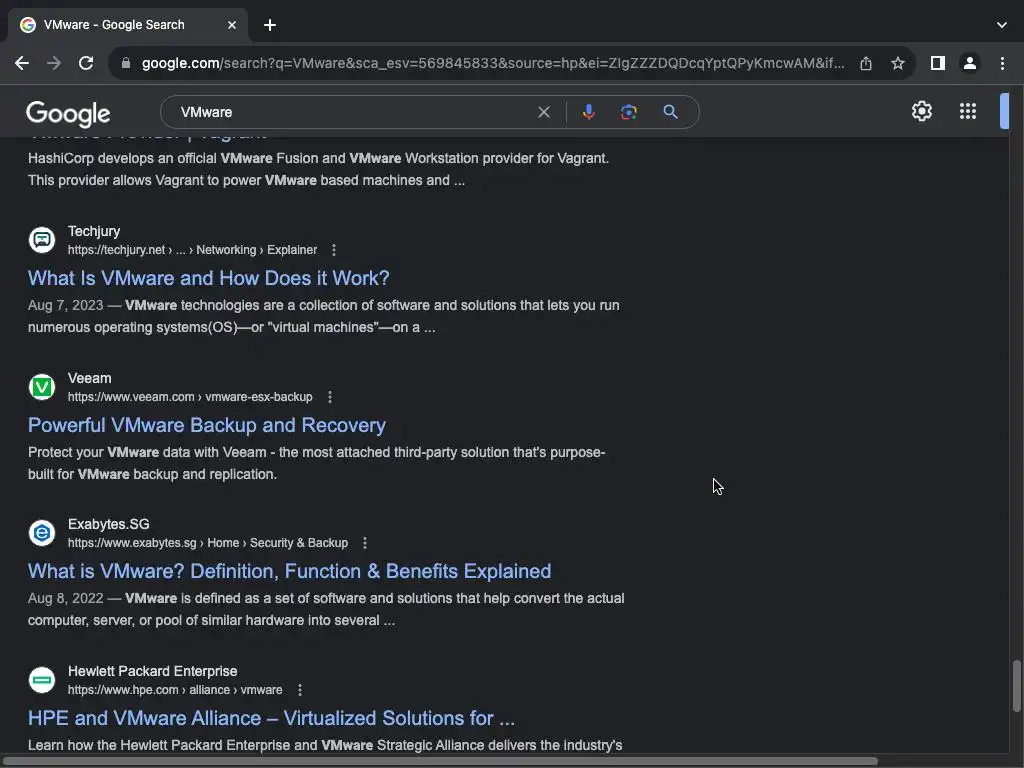Click the VMware search input field
This screenshot has width=1024, height=768.
(x=353, y=112)
